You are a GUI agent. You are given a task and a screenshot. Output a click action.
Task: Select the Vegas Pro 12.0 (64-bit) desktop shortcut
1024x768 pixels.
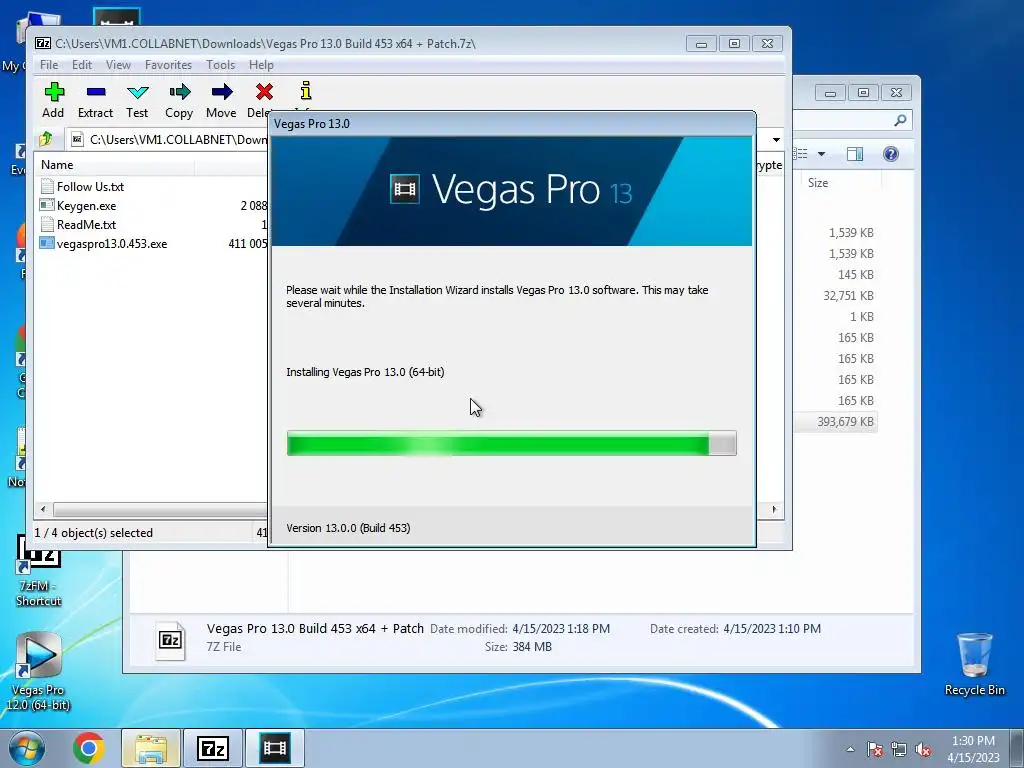tap(38, 672)
